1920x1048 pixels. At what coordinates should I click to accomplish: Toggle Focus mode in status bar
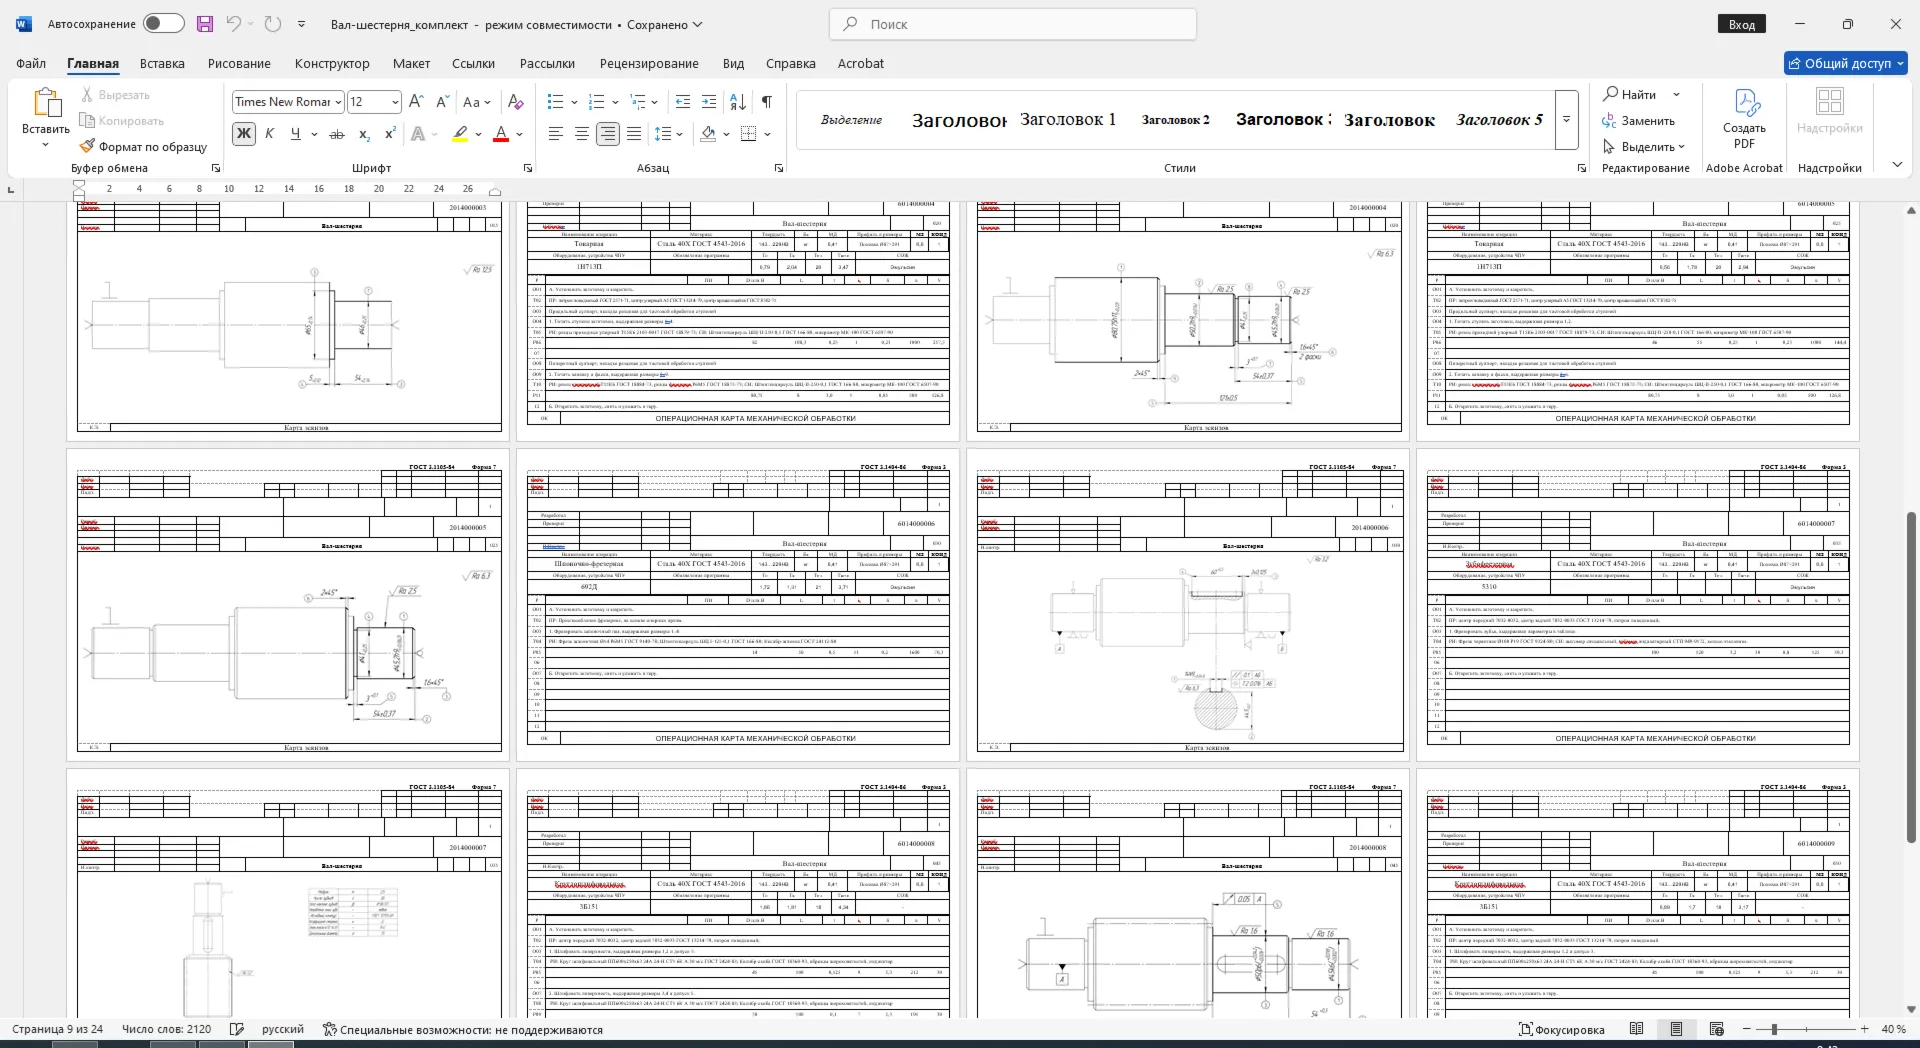[x=1562, y=1029]
